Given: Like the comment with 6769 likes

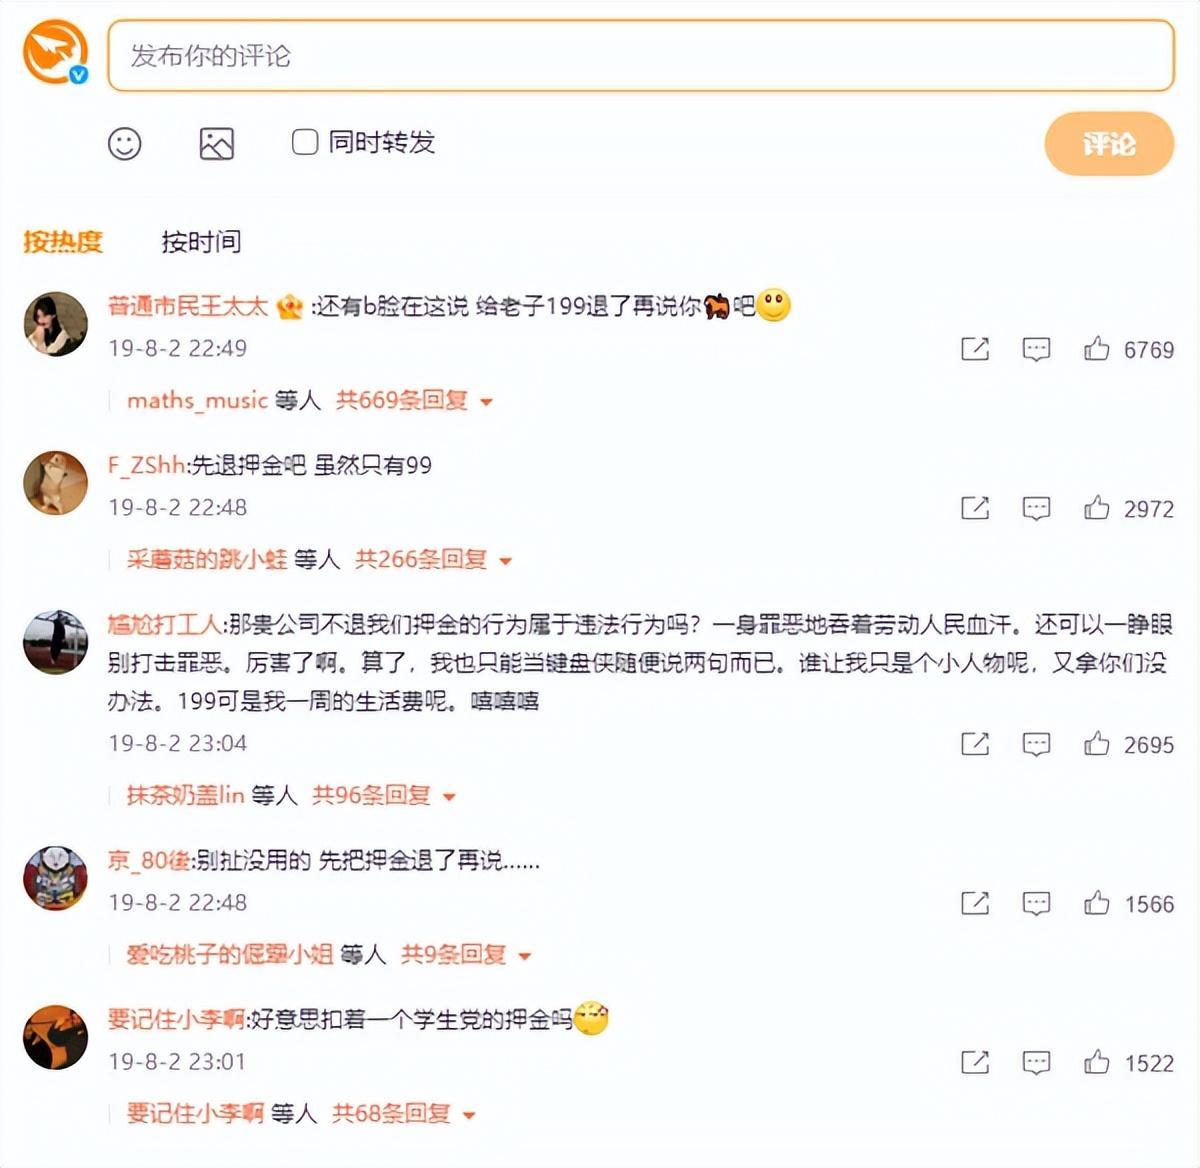Looking at the screenshot, I should tap(1097, 349).
